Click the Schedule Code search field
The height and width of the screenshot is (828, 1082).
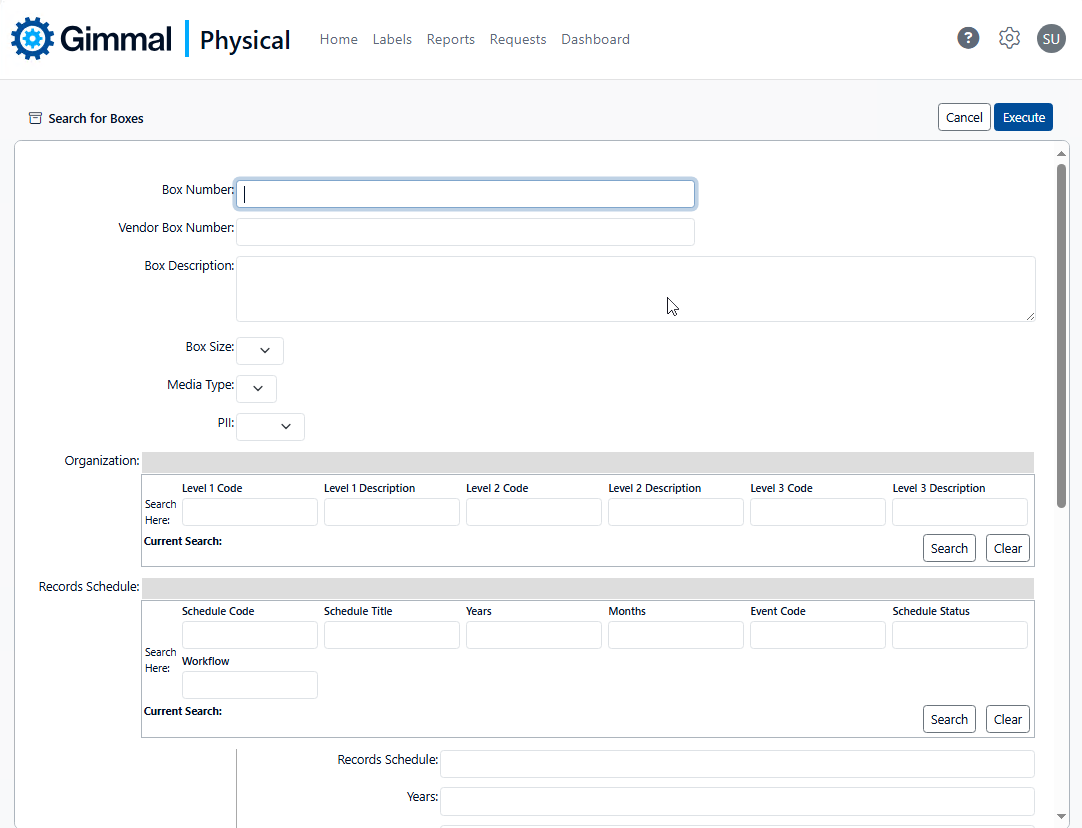coord(250,635)
